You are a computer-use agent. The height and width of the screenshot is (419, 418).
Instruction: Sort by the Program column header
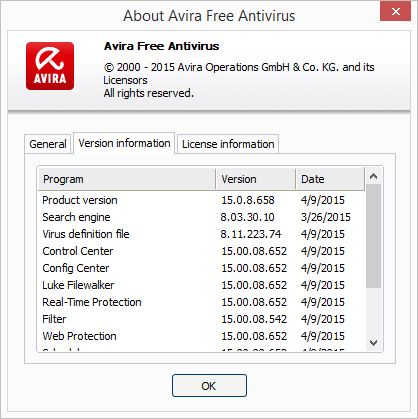tap(127, 179)
